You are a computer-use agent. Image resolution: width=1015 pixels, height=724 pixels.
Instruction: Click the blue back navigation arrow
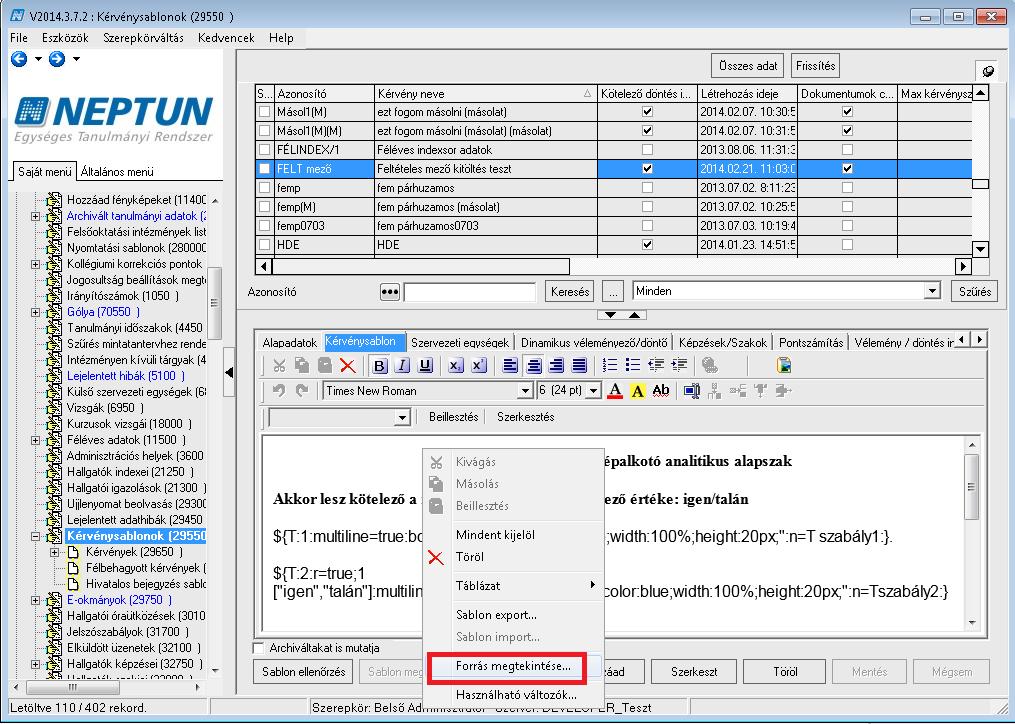19,59
